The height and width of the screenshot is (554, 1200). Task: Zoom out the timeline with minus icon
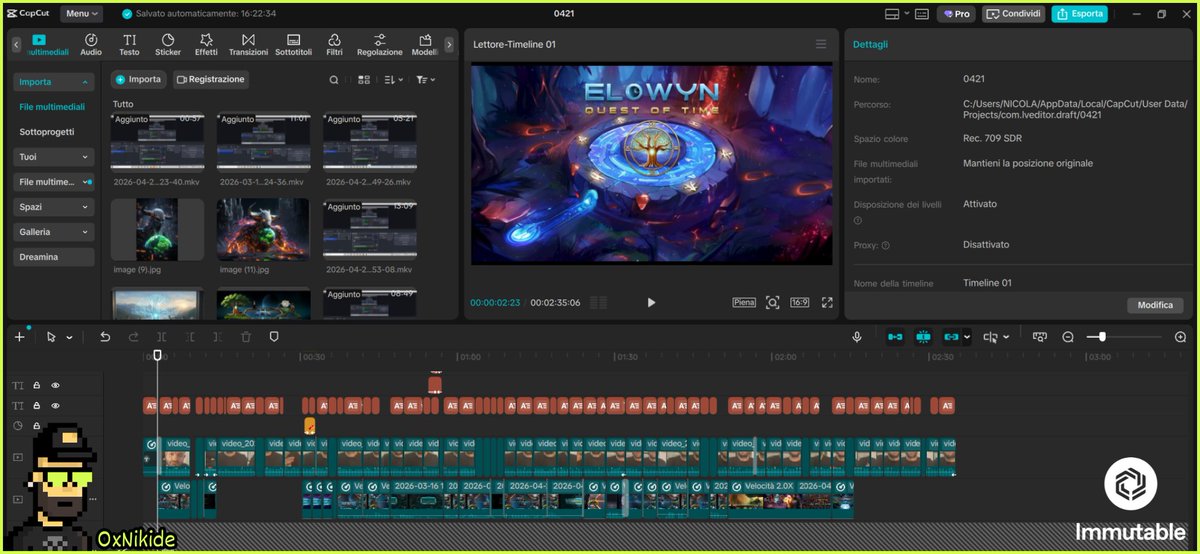[x=1068, y=337]
